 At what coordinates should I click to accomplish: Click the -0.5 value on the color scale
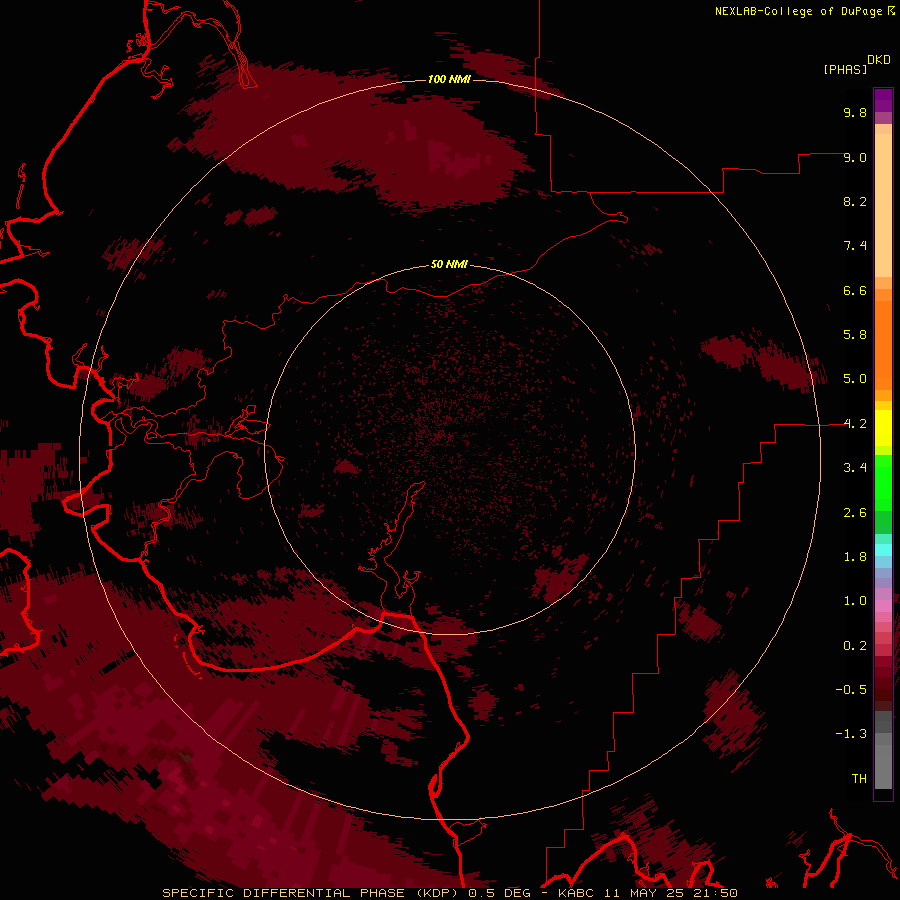[851, 690]
